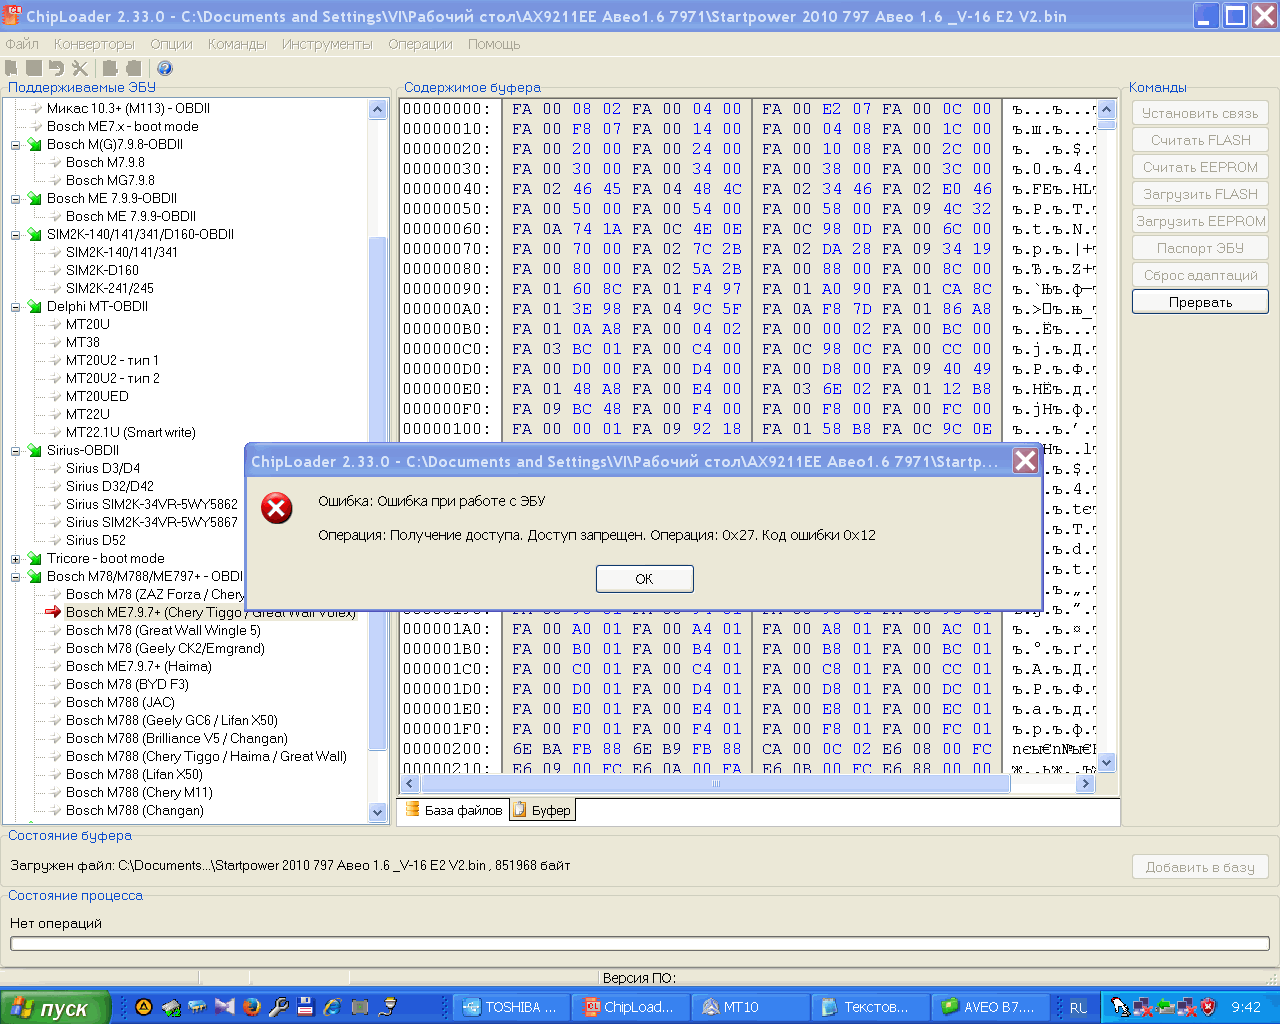Click the undo arrow toolbar icon
Viewport: 1280px width, 1024px height.
pyautogui.click(x=56, y=68)
